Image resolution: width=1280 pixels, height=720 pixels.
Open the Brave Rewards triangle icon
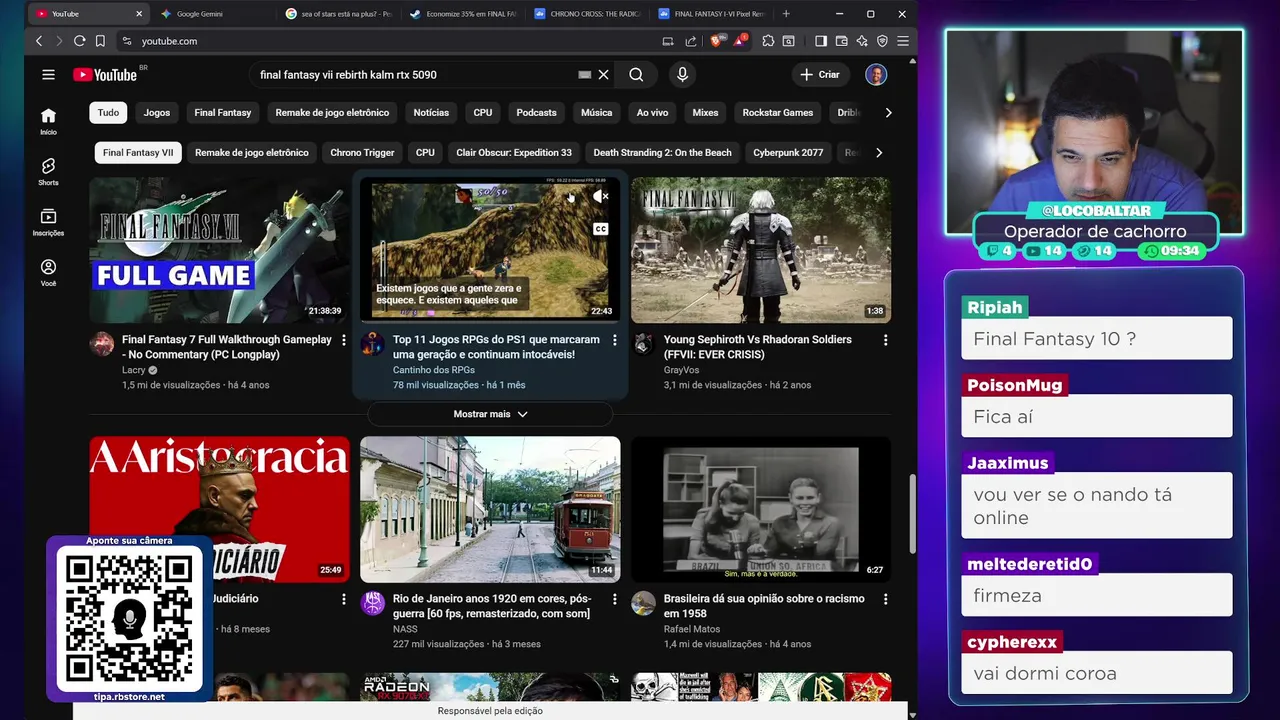[739, 41]
